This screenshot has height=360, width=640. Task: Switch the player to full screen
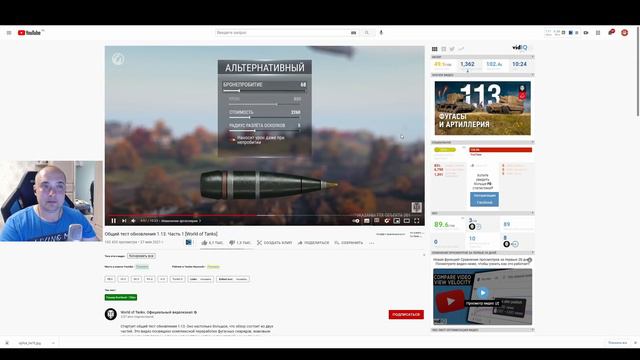point(417,221)
